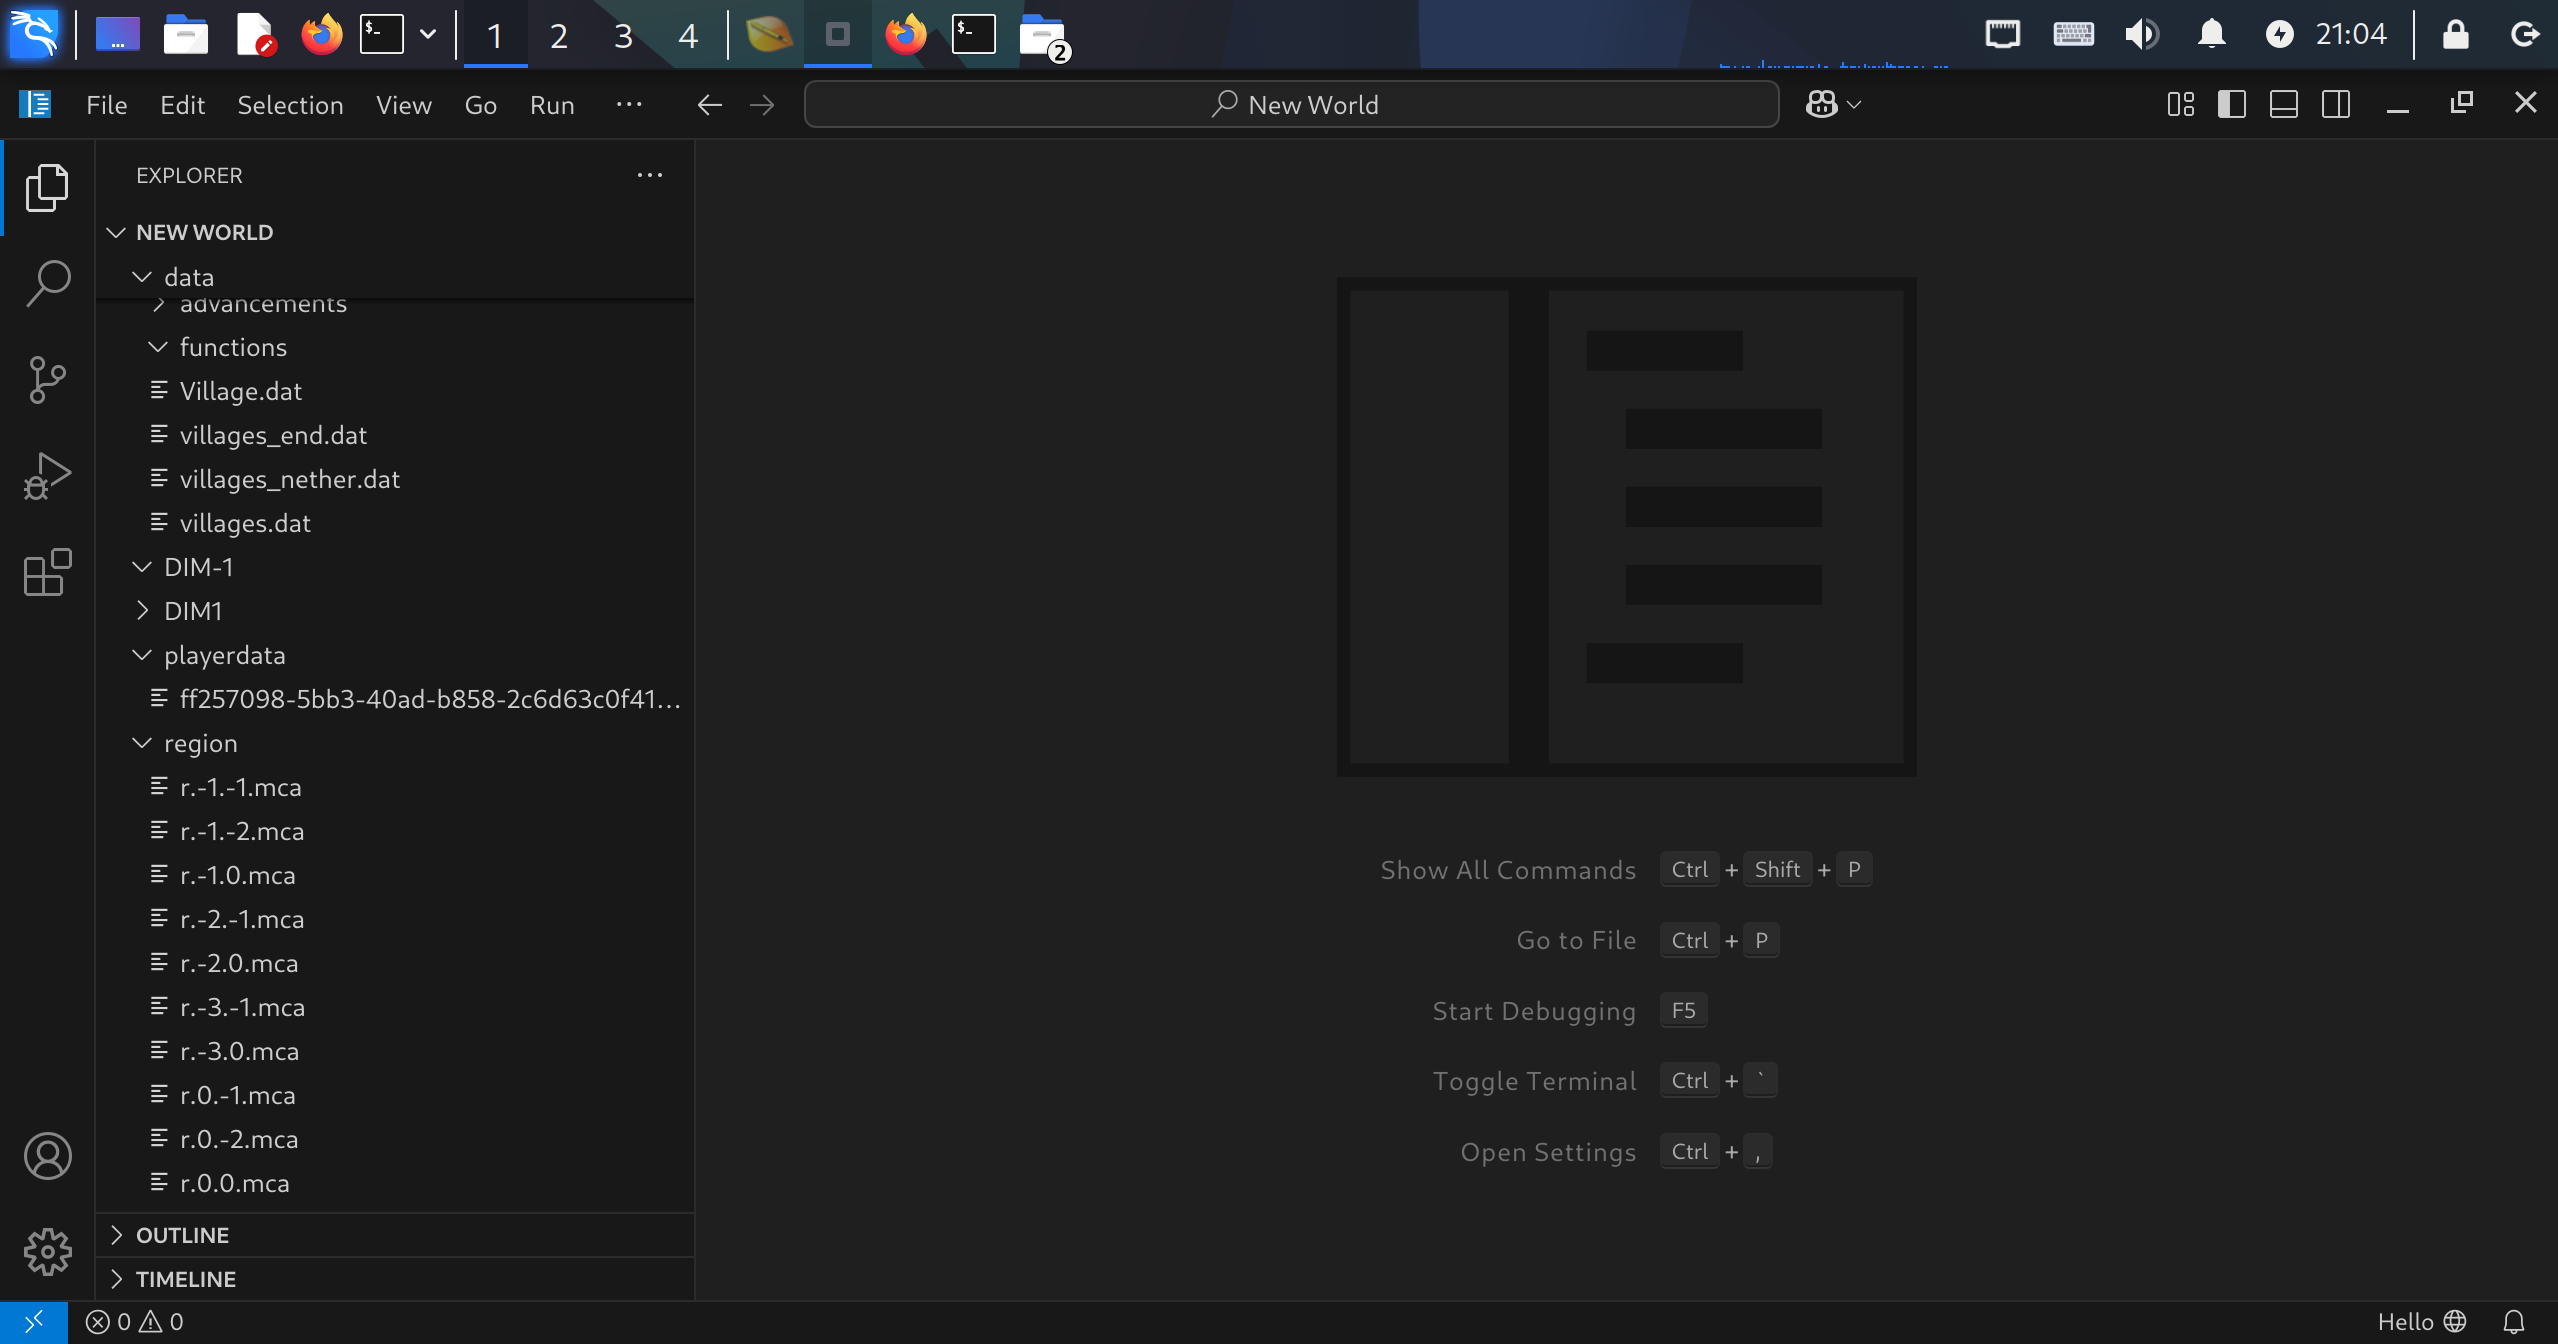
Task: Click Customize Layout icon
Action: pos(2180,104)
